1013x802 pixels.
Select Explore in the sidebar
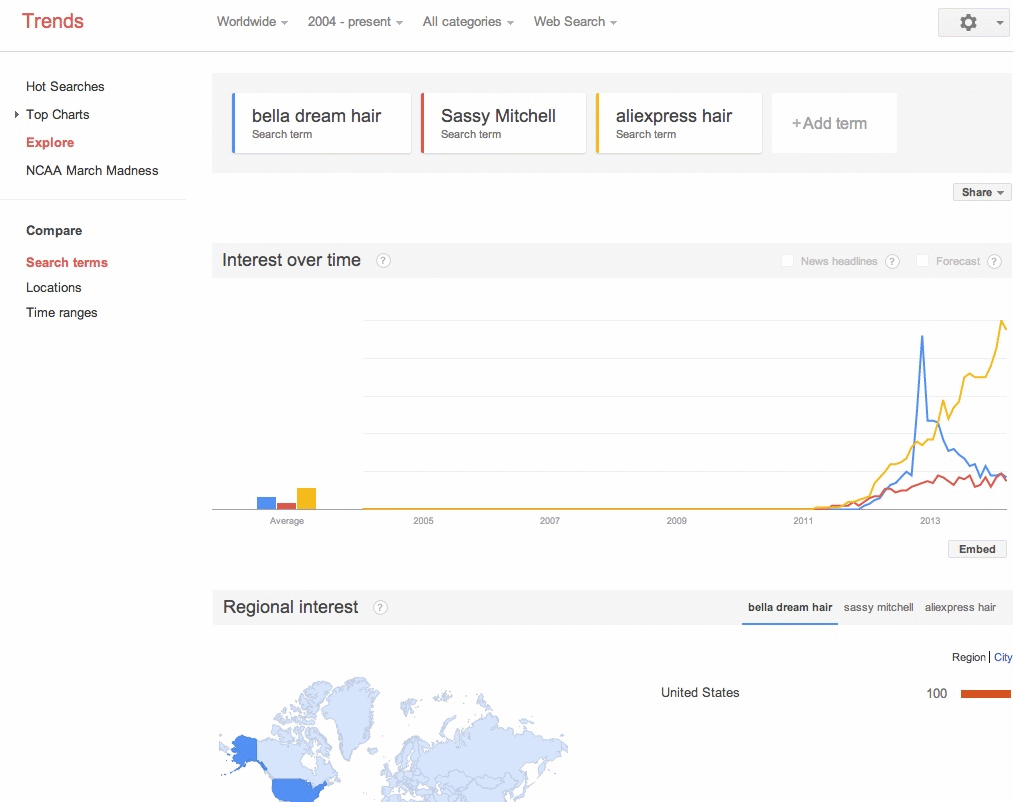coord(50,142)
